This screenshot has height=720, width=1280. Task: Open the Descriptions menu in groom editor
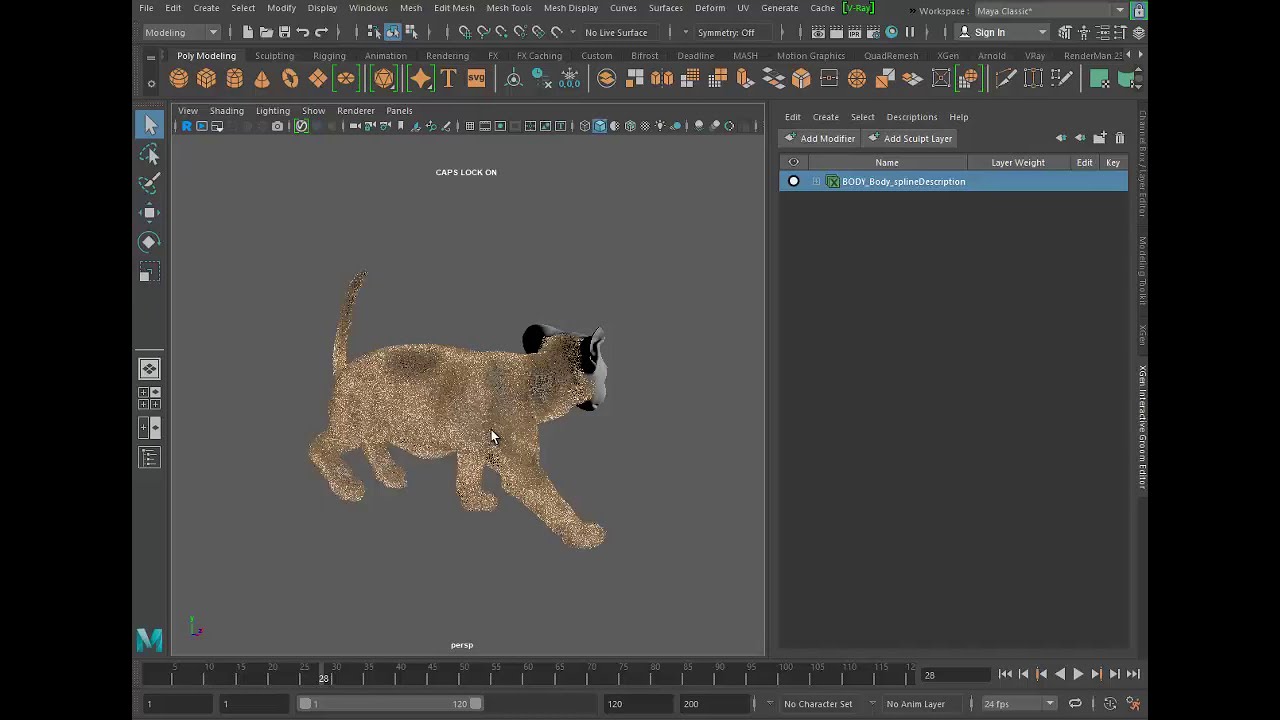pos(912,117)
